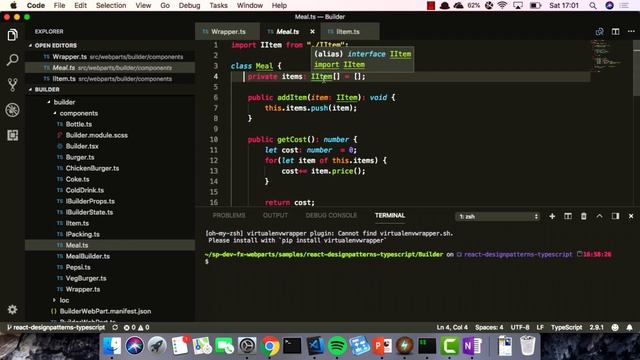Open BuilderWebPart.manifest.json file
The height and width of the screenshot is (360, 640).
pos(105,311)
